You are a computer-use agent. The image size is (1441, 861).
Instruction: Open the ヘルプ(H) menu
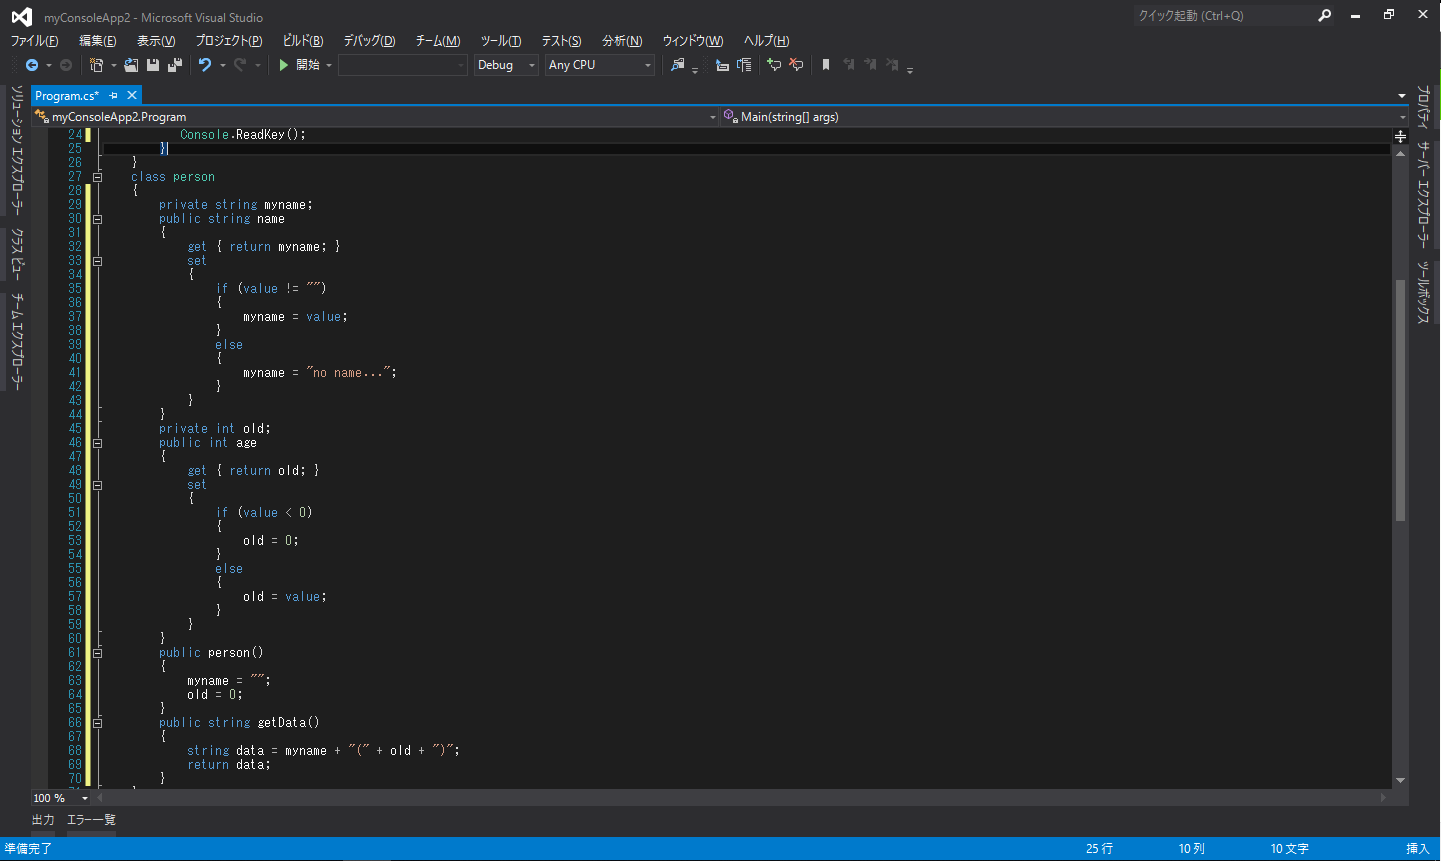point(766,41)
